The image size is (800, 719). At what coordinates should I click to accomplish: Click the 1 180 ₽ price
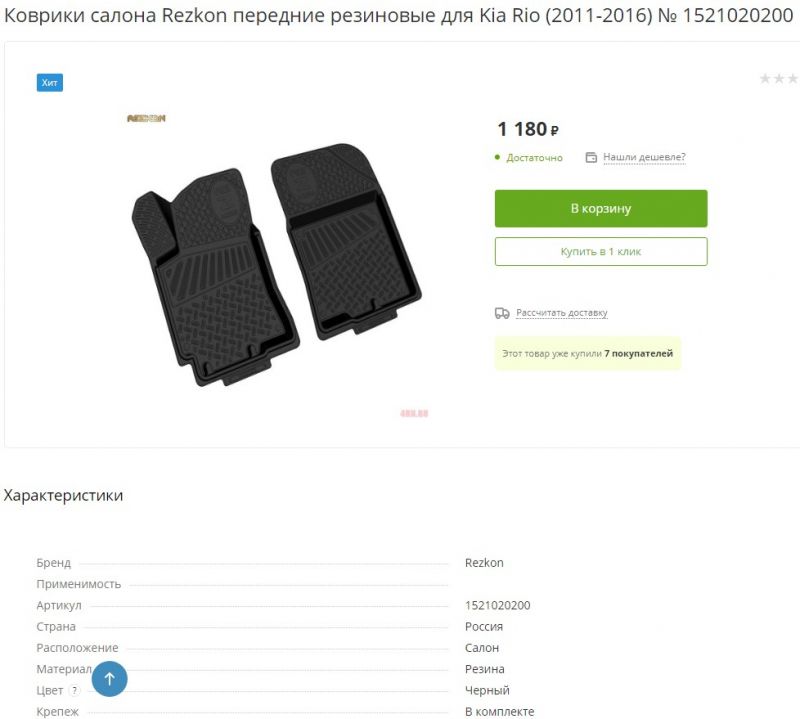(528, 129)
